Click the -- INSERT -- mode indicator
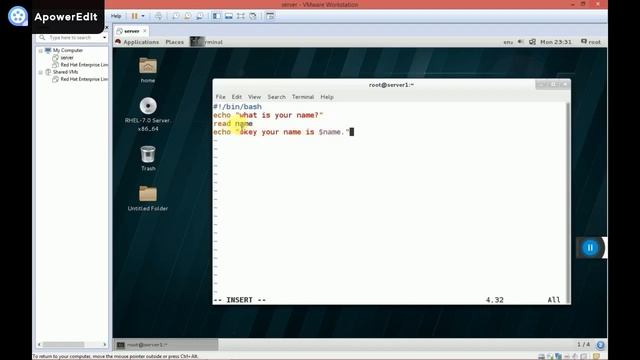Image resolution: width=640 pixels, height=360 pixels. pos(240,300)
